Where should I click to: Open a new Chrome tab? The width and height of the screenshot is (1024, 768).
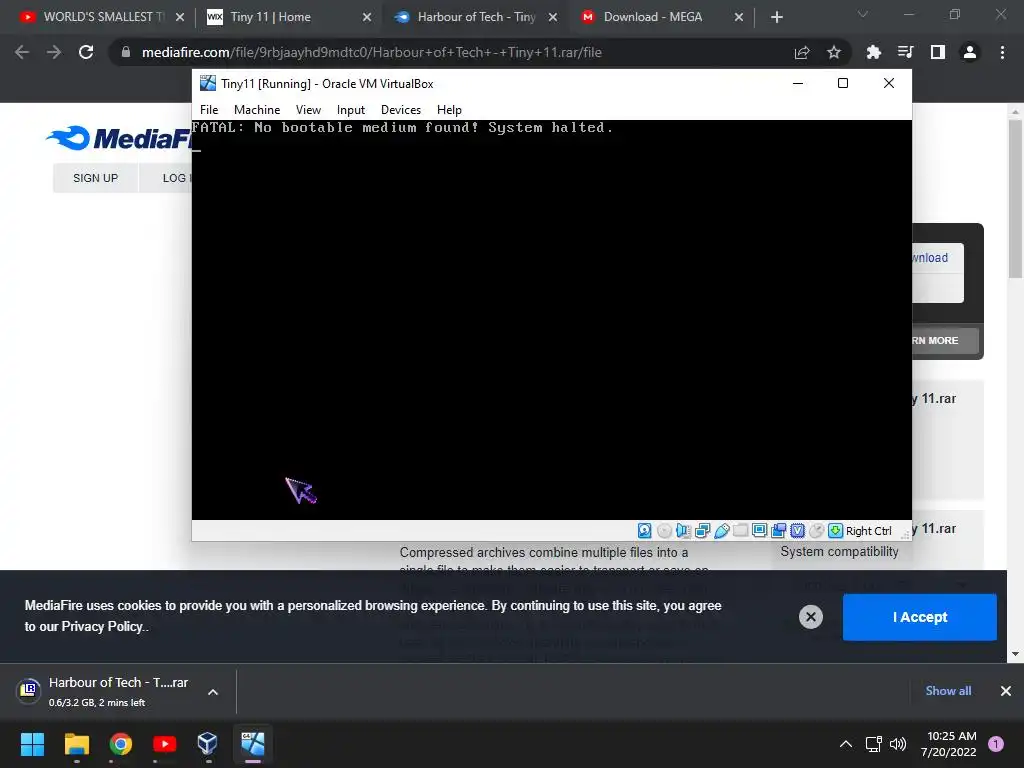coord(776,17)
